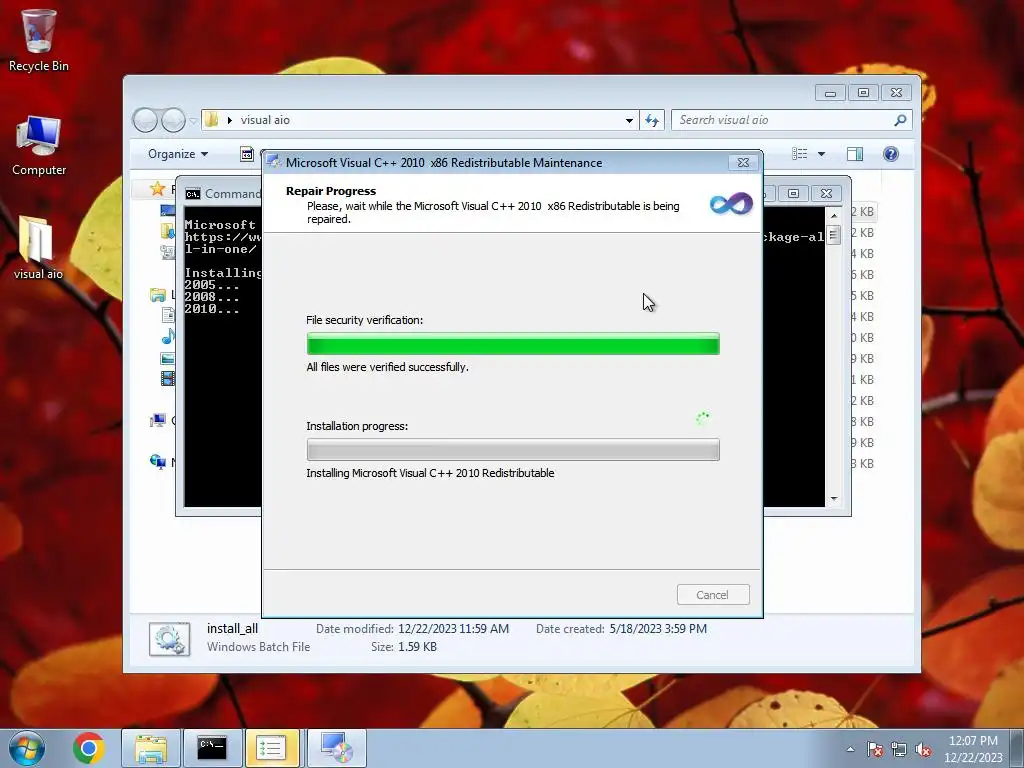Open the Computer desktop icon

click(x=39, y=146)
